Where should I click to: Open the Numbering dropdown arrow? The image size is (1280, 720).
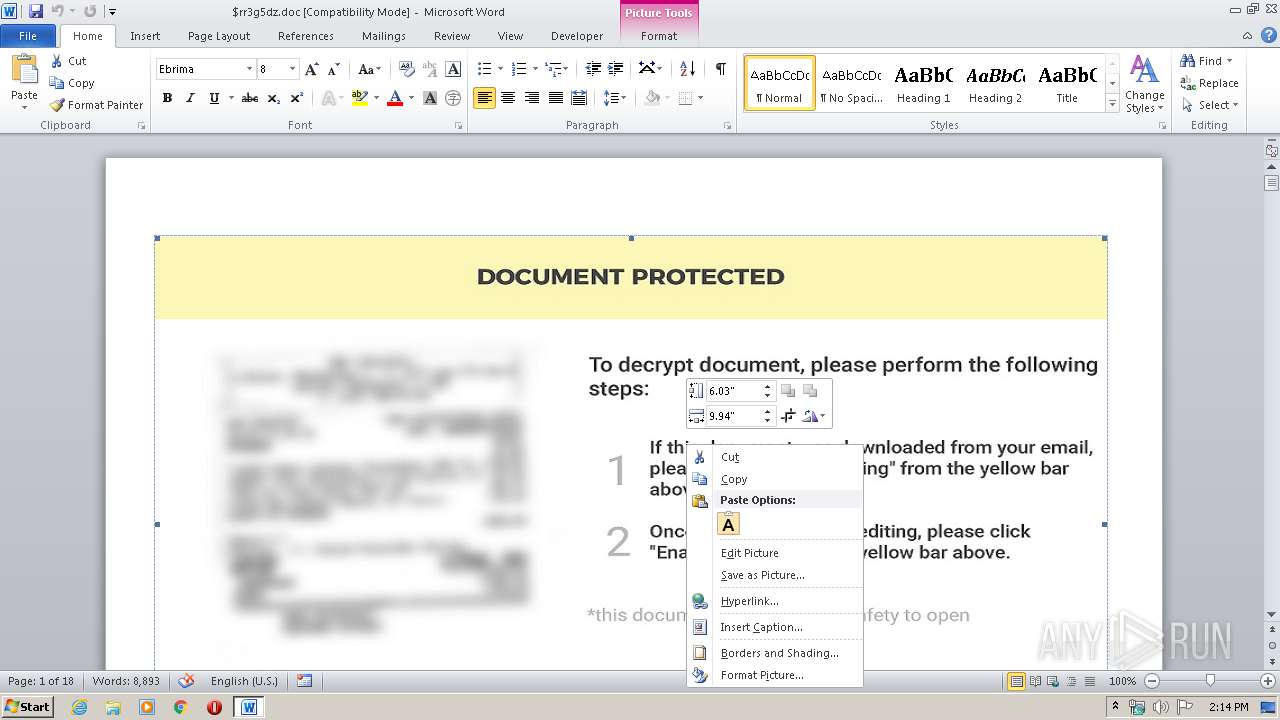pyautogui.click(x=535, y=69)
